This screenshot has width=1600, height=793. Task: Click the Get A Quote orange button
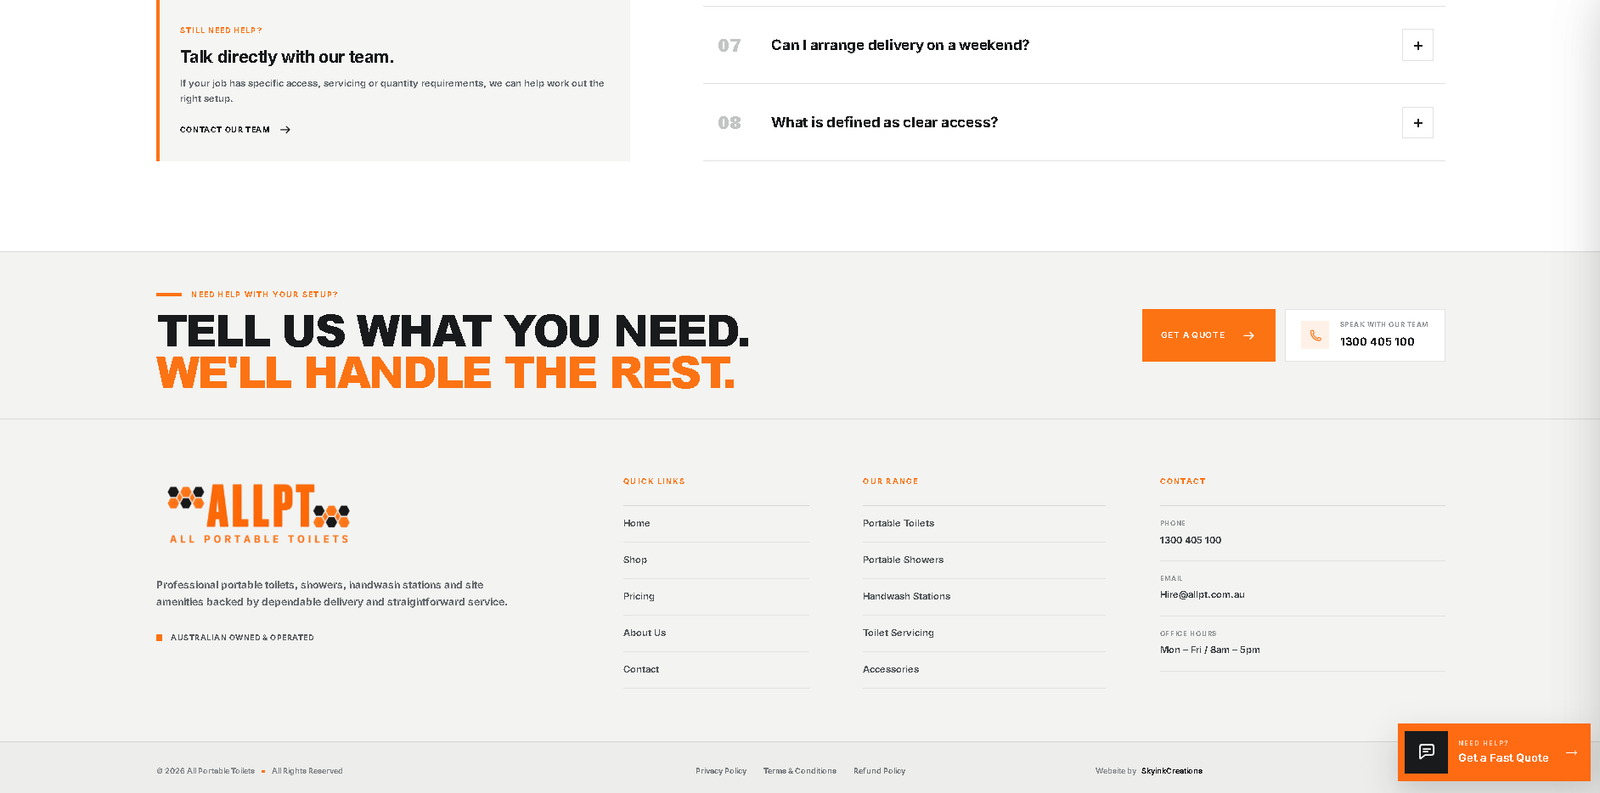[x=1208, y=335]
